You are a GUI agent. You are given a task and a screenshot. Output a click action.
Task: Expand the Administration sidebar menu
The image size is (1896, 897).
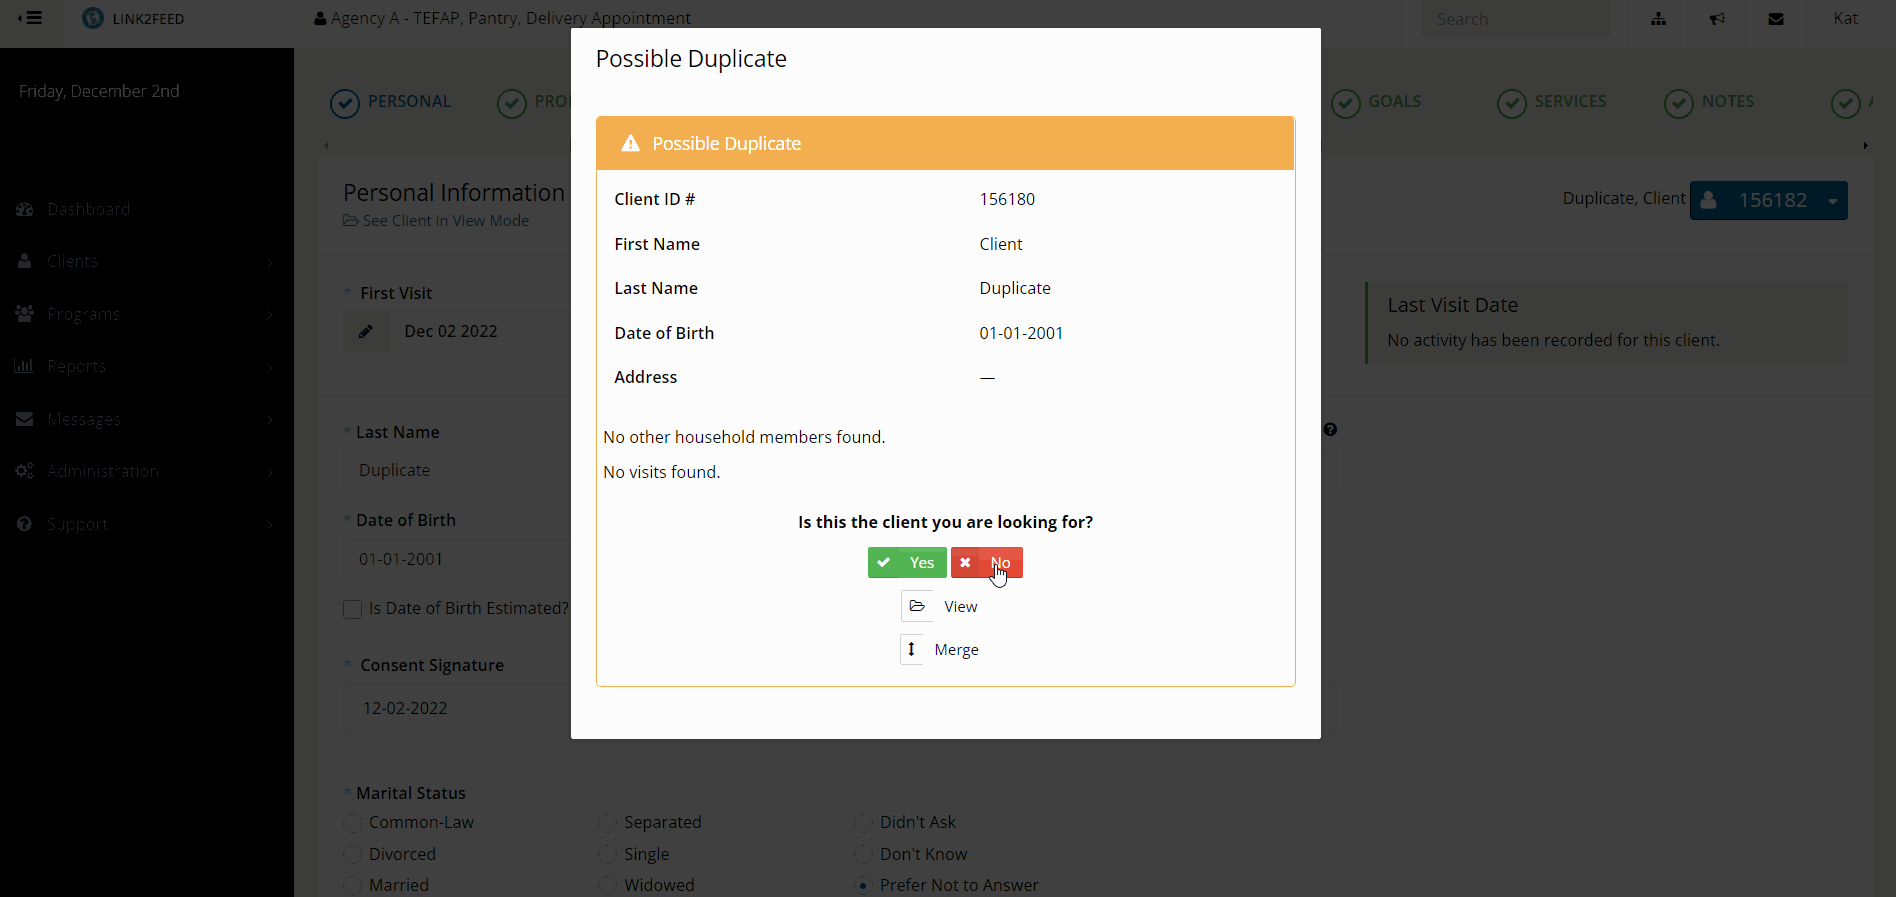[x=147, y=471]
